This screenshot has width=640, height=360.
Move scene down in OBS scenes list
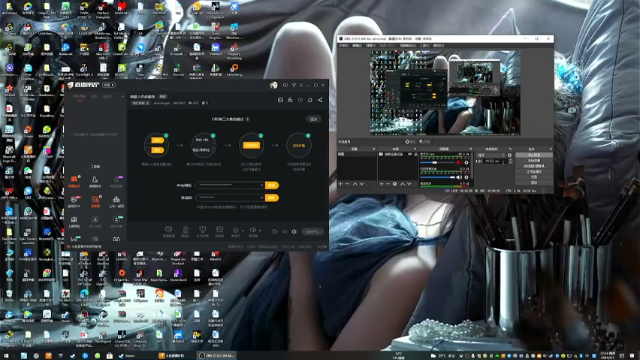coord(362,184)
